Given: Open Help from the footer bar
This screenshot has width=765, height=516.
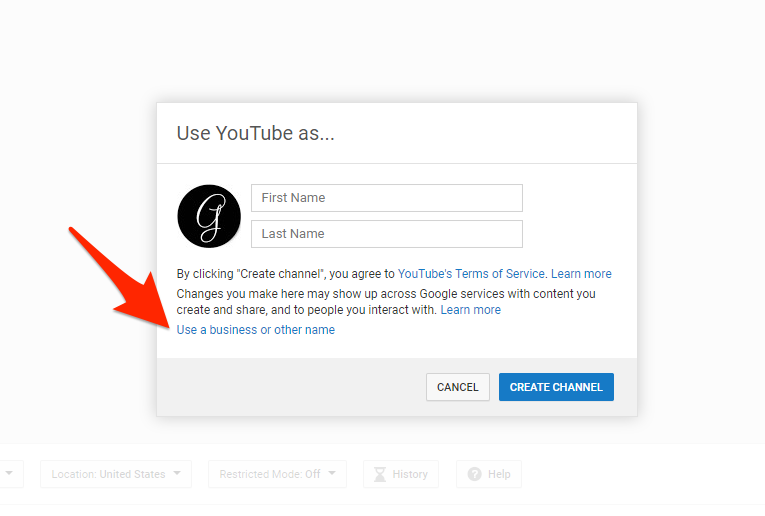Looking at the screenshot, I should click(x=489, y=474).
